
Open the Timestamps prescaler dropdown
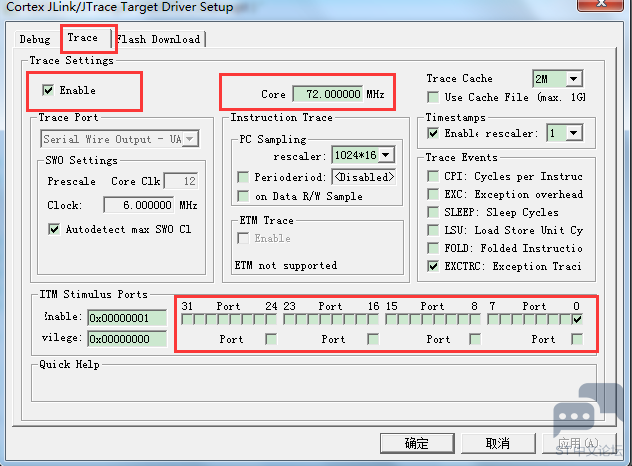coord(574,133)
